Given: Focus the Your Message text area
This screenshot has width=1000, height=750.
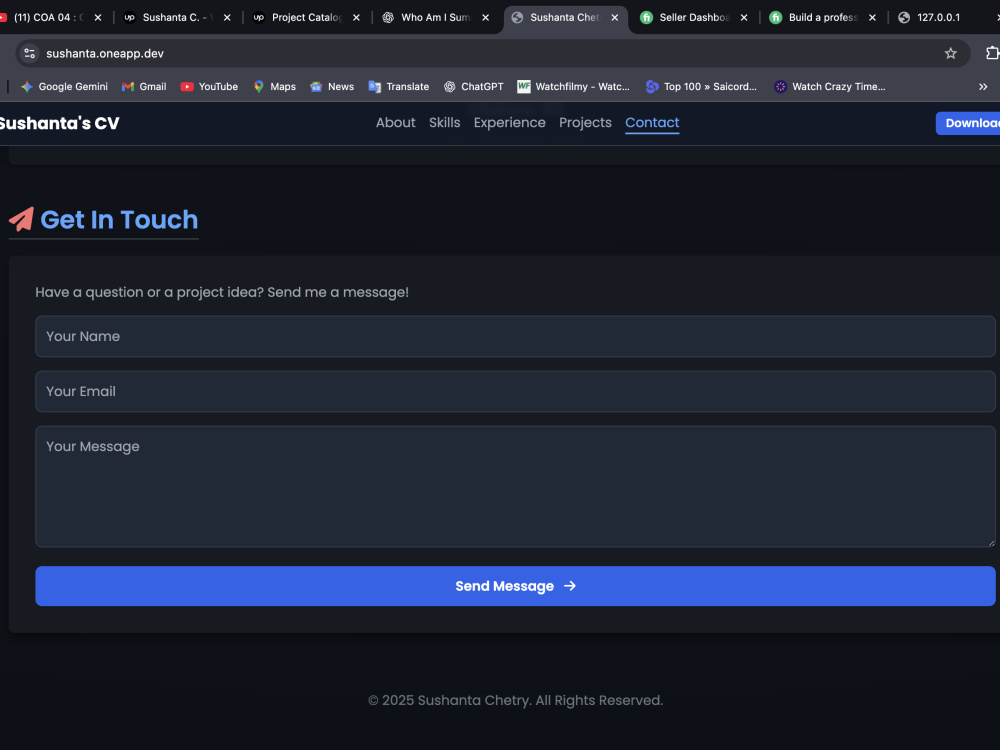Looking at the screenshot, I should click(515, 487).
